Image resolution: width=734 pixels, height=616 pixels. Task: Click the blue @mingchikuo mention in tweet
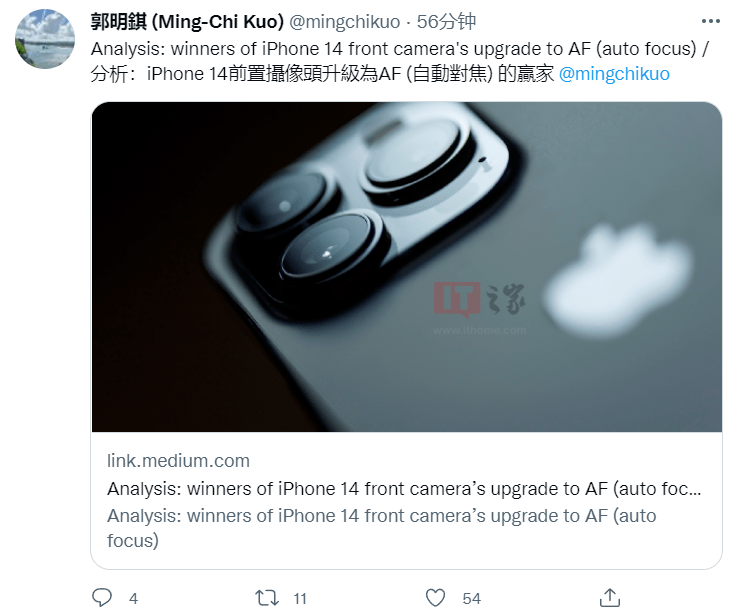(614, 74)
